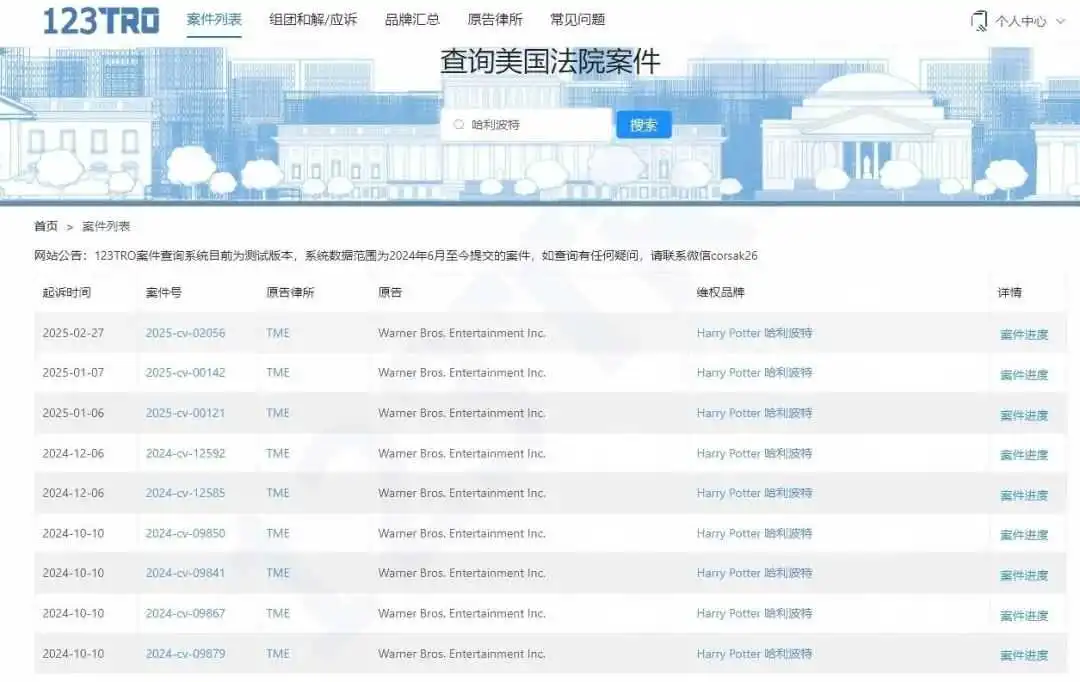
Task: Click date 2025-01-07 cell
Action: (x=73, y=373)
